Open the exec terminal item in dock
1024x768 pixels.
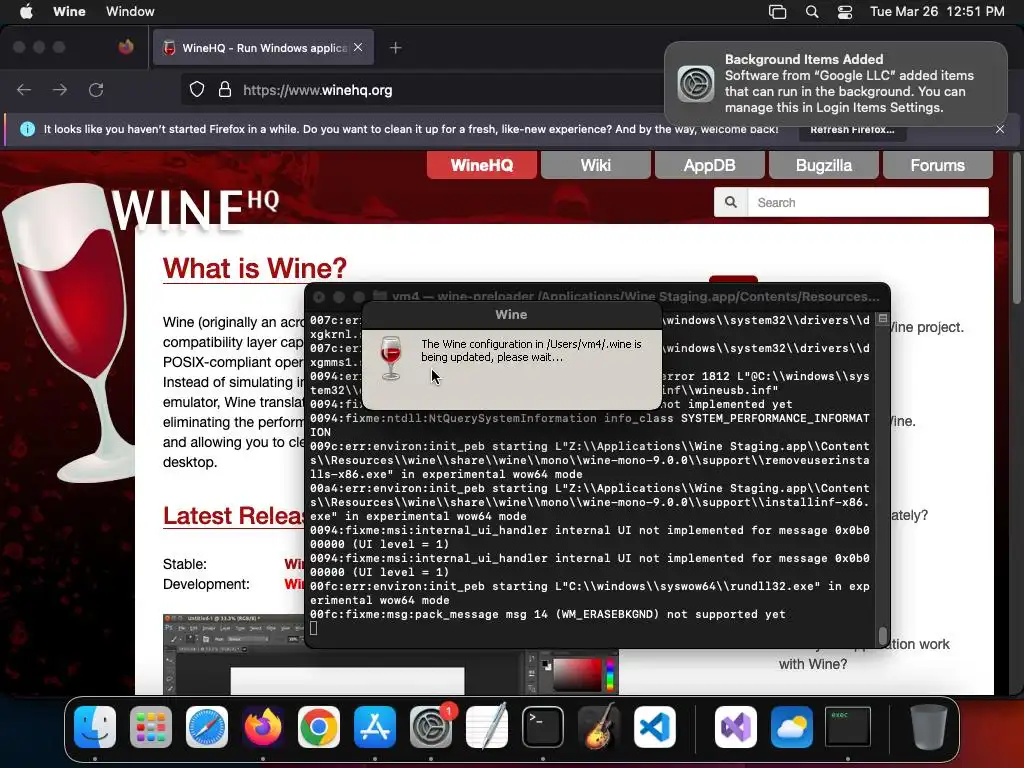click(x=848, y=727)
